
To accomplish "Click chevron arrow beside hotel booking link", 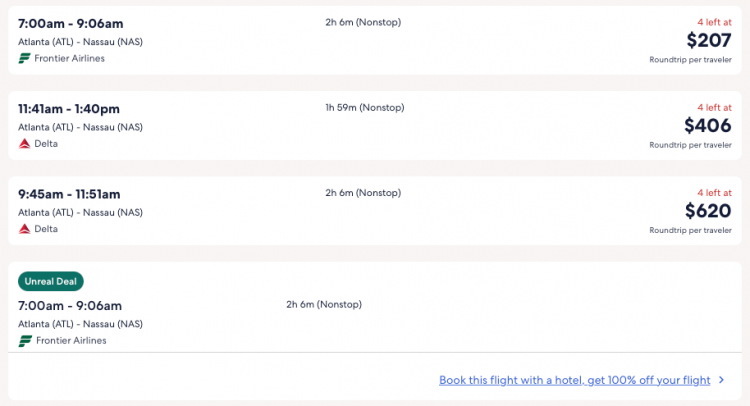I will [x=721, y=380].
